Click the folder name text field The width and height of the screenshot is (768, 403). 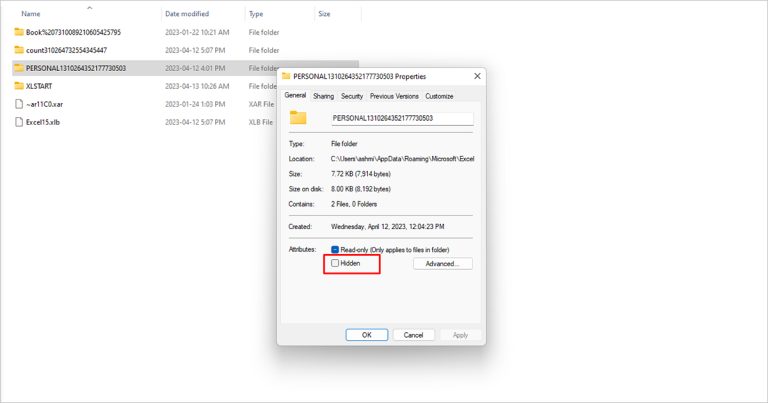[x=401, y=118]
